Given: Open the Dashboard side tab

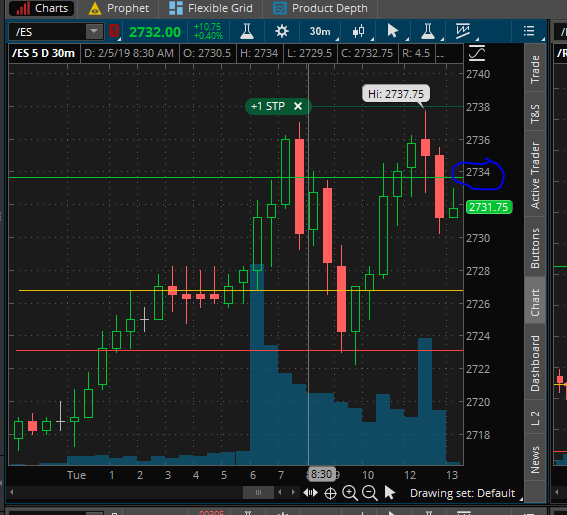Looking at the screenshot, I should pos(535,363).
